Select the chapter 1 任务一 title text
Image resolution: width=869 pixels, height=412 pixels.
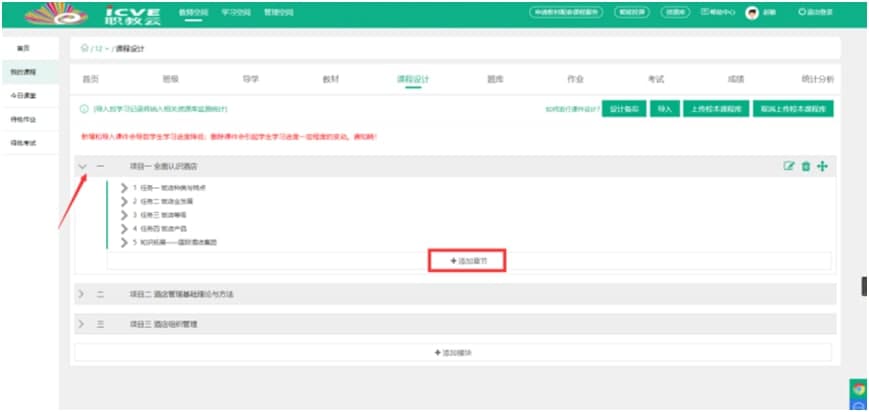(x=173, y=187)
